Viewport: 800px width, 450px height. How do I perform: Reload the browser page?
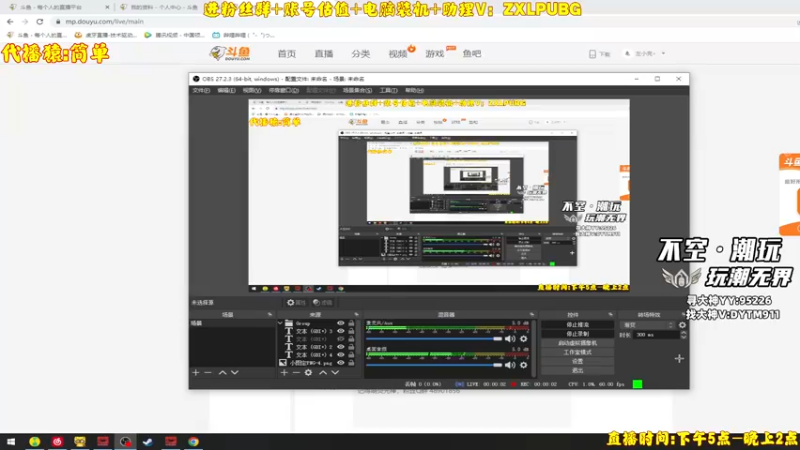[x=40, y=21]
